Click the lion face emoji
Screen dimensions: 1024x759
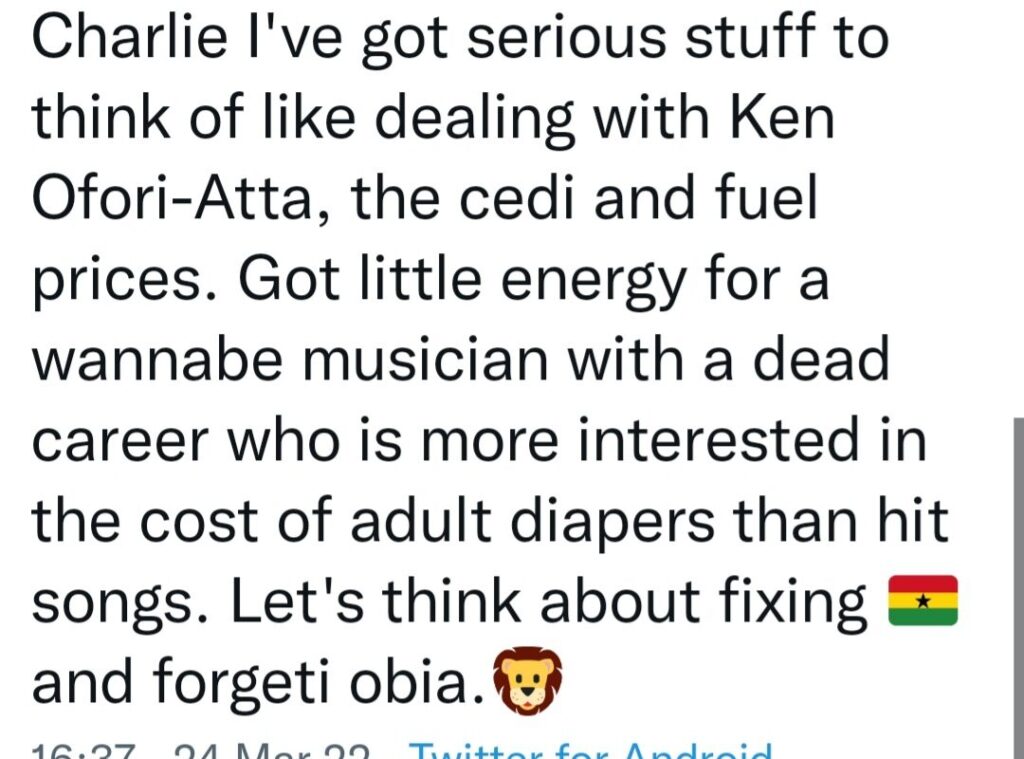pos(527,680)
